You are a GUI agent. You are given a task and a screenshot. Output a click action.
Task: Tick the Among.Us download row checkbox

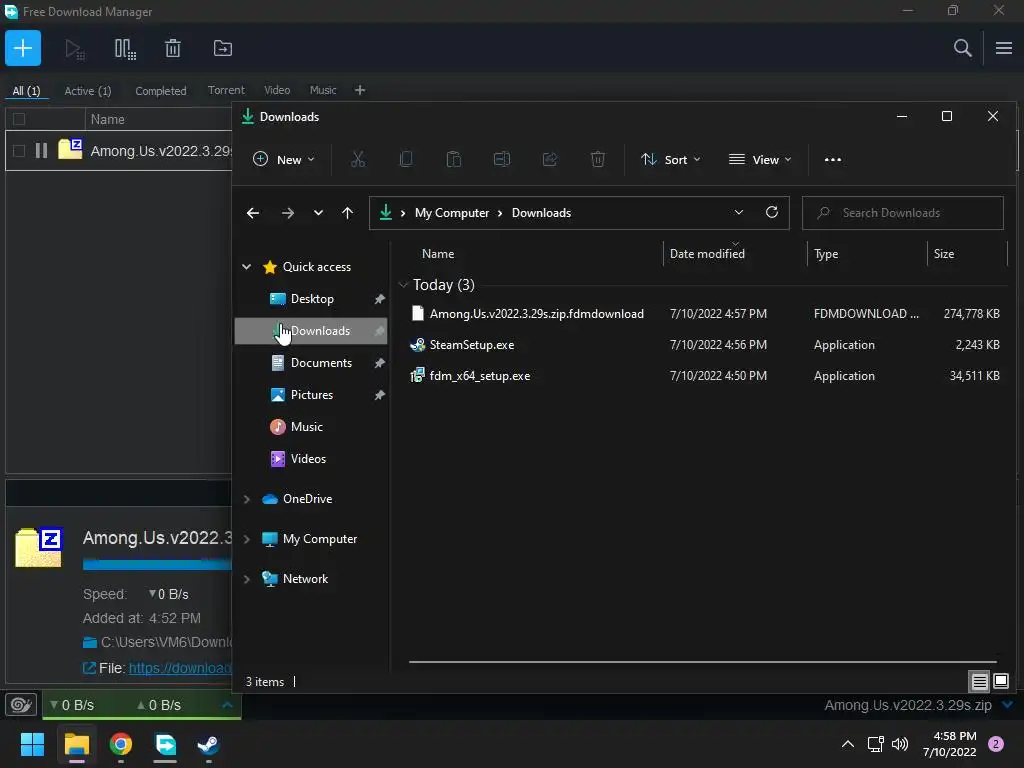click(19, 151)
